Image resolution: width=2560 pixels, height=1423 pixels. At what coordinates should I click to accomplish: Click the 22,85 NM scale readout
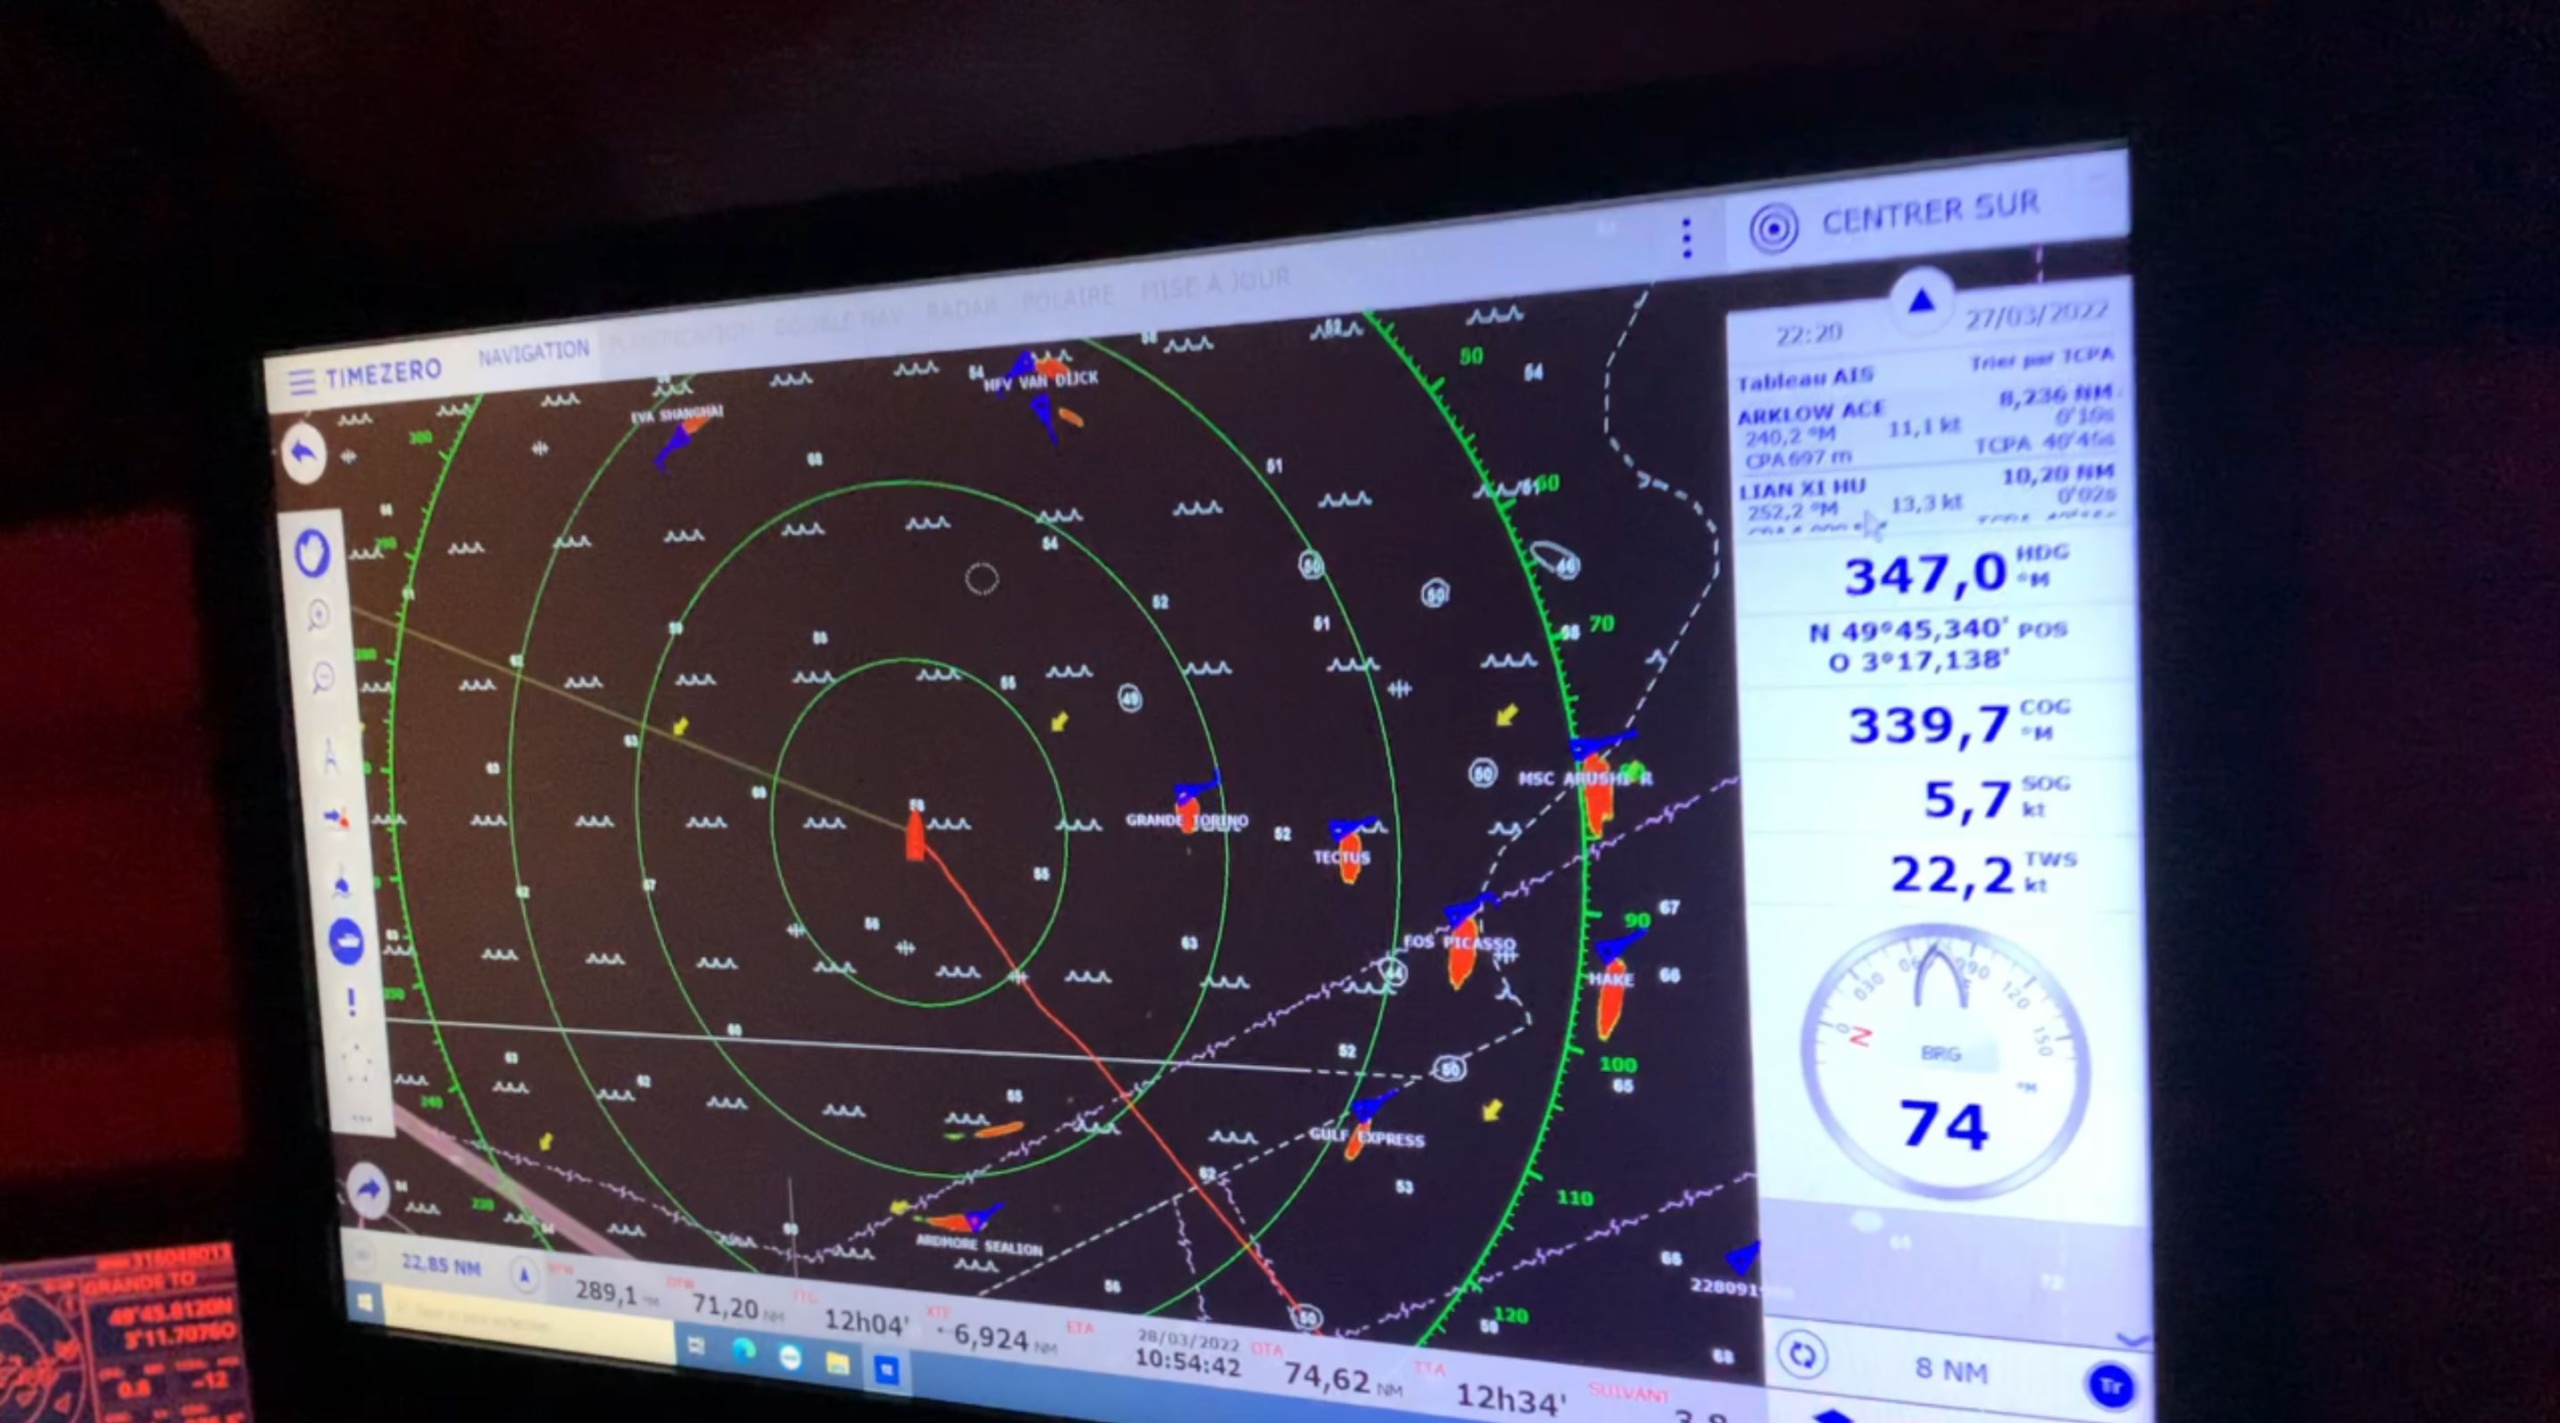click(x=441, y=1265)
